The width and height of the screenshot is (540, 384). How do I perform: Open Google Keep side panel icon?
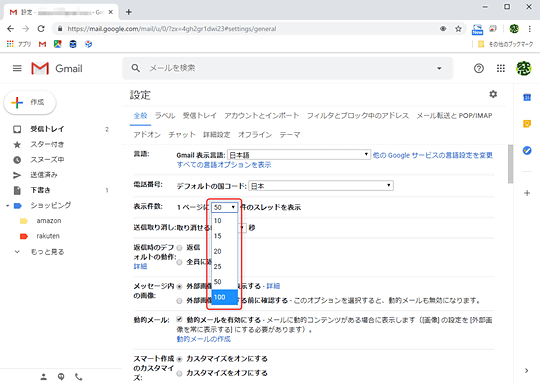(527, 124)
